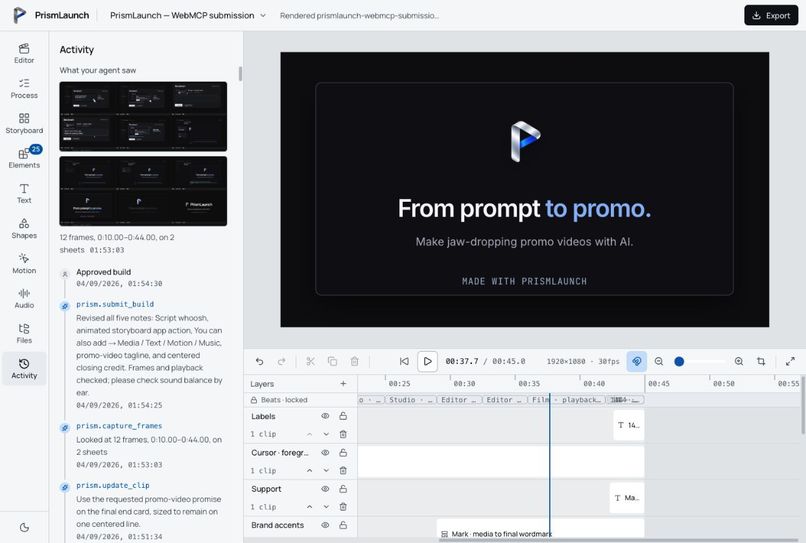This screenshot has width=806, height=543.
Task: Undo the last action
Action: [260, 361]
